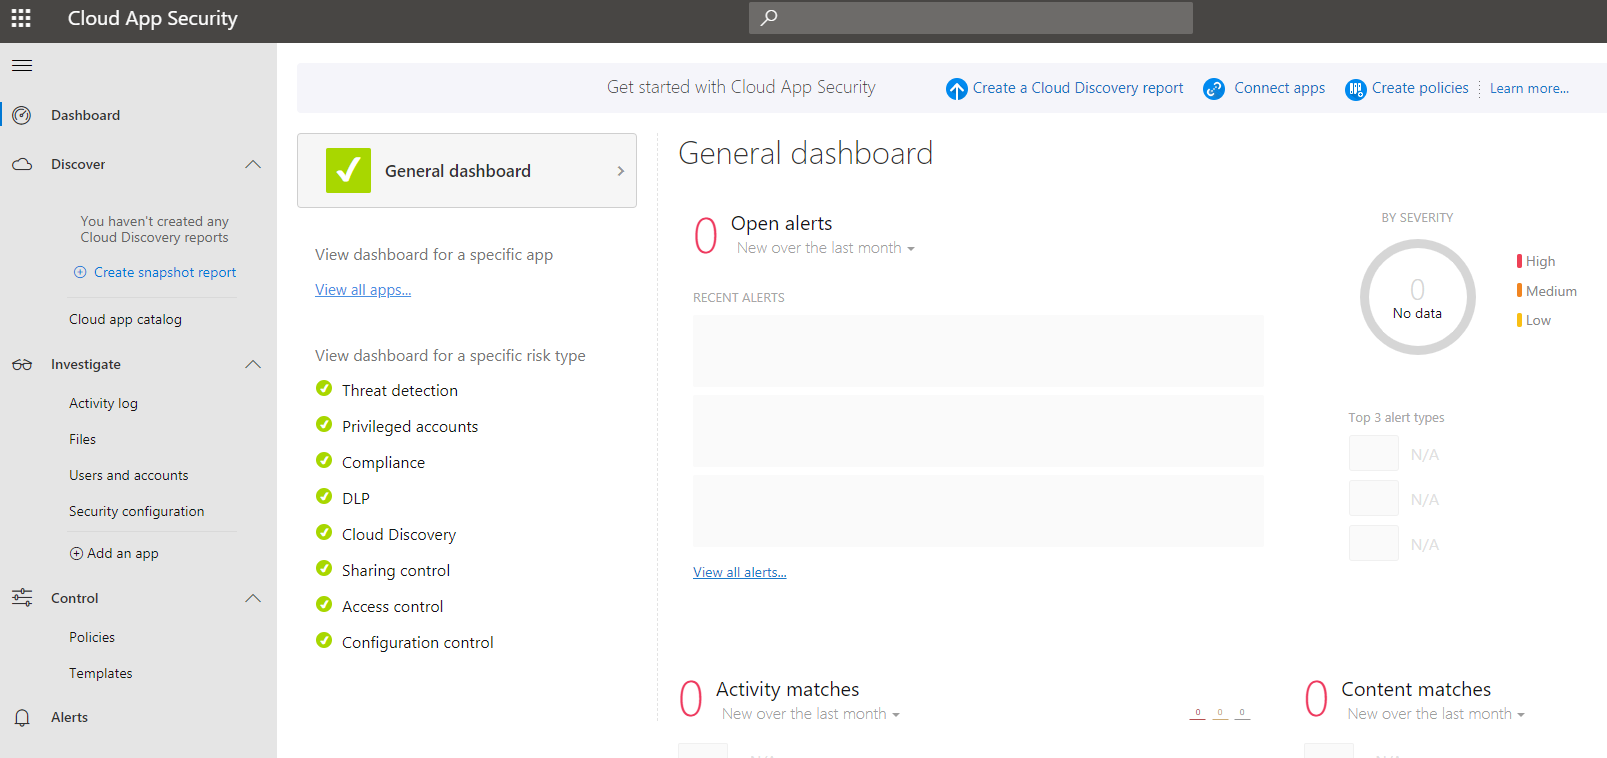
Task: Click Create policies link
Action: pos(1420,88)
